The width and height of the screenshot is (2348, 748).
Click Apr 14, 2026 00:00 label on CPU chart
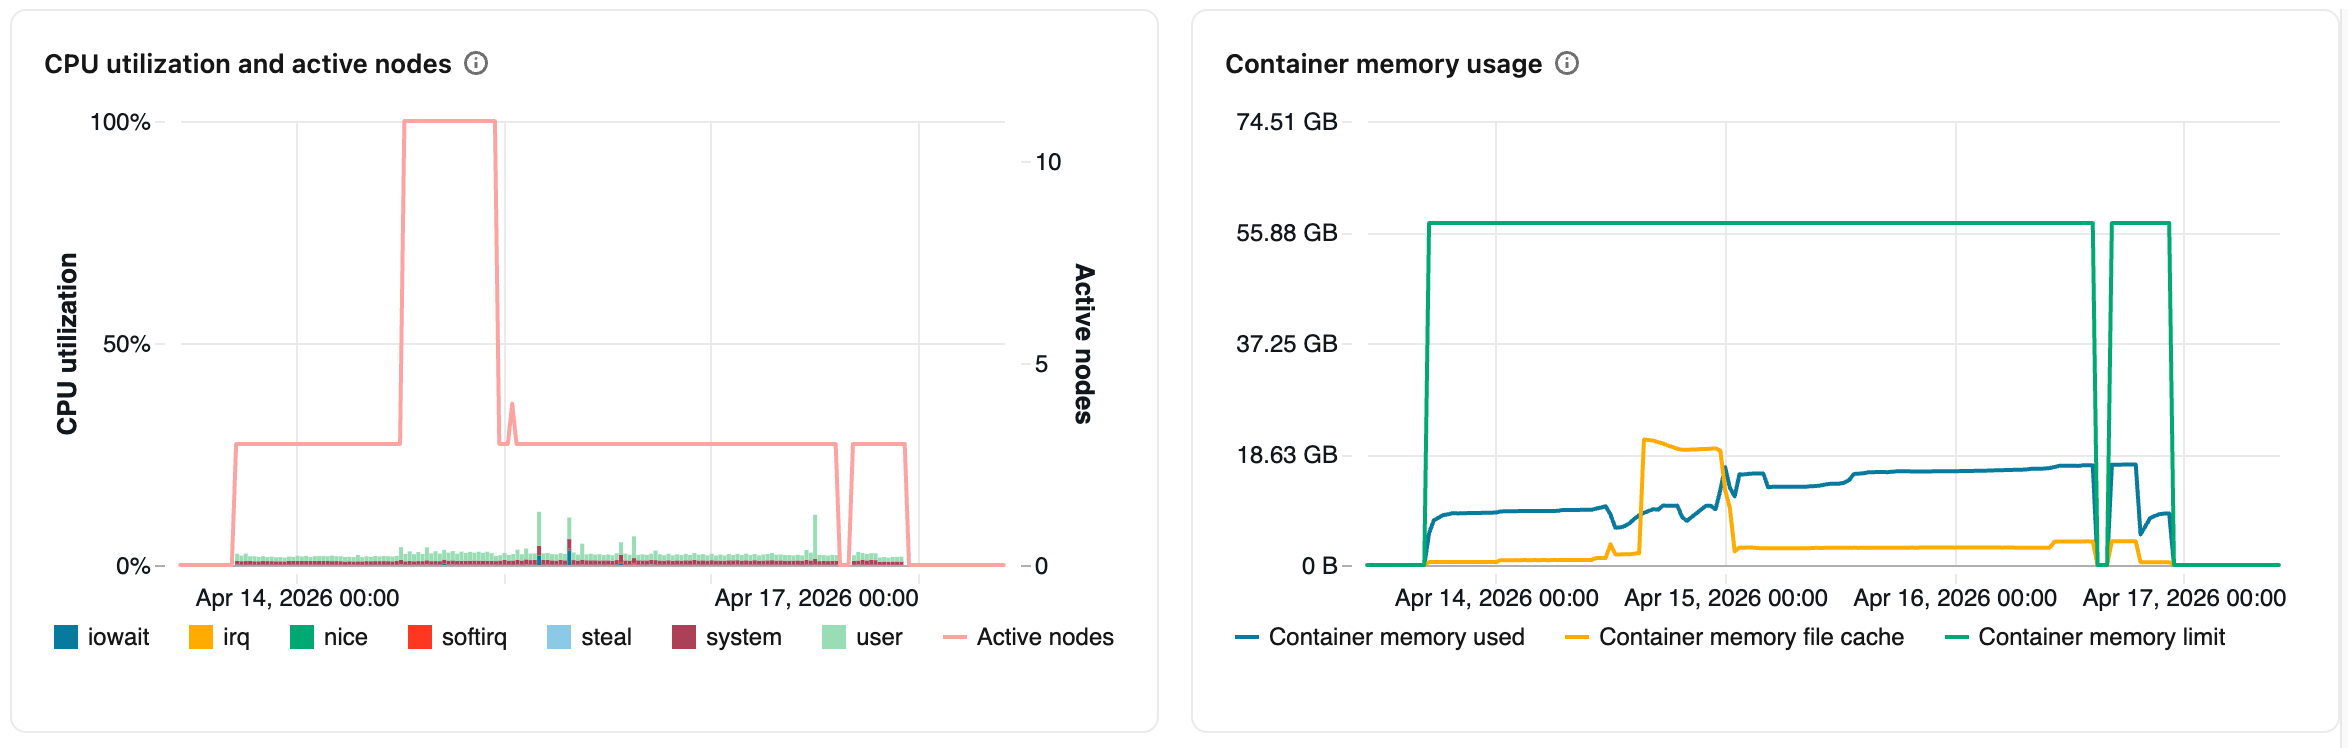click(297, 598)
